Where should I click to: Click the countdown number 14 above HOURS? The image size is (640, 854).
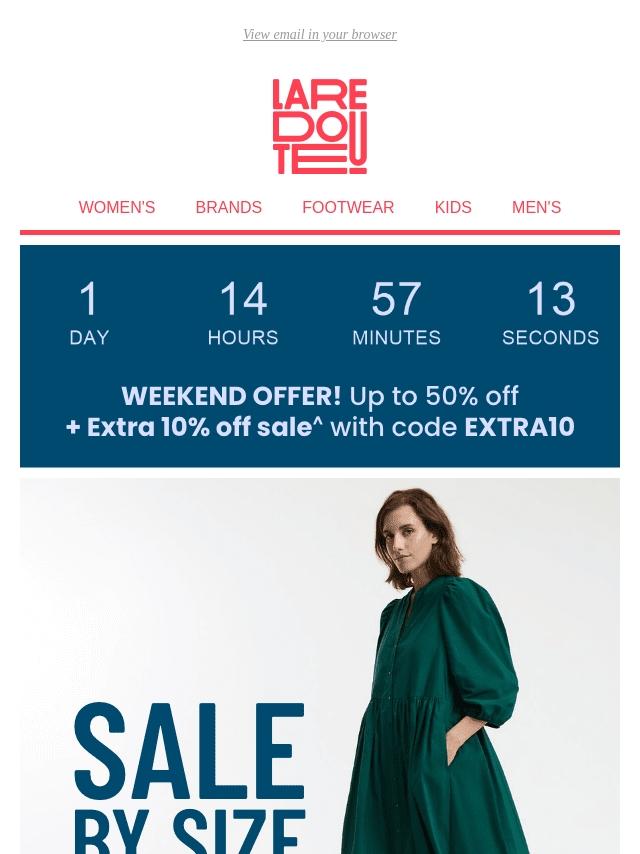243,298
